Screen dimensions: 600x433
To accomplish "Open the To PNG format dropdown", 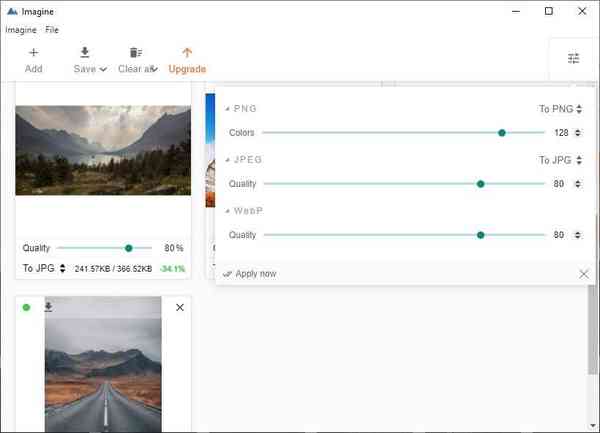I will tap(560, 109).
